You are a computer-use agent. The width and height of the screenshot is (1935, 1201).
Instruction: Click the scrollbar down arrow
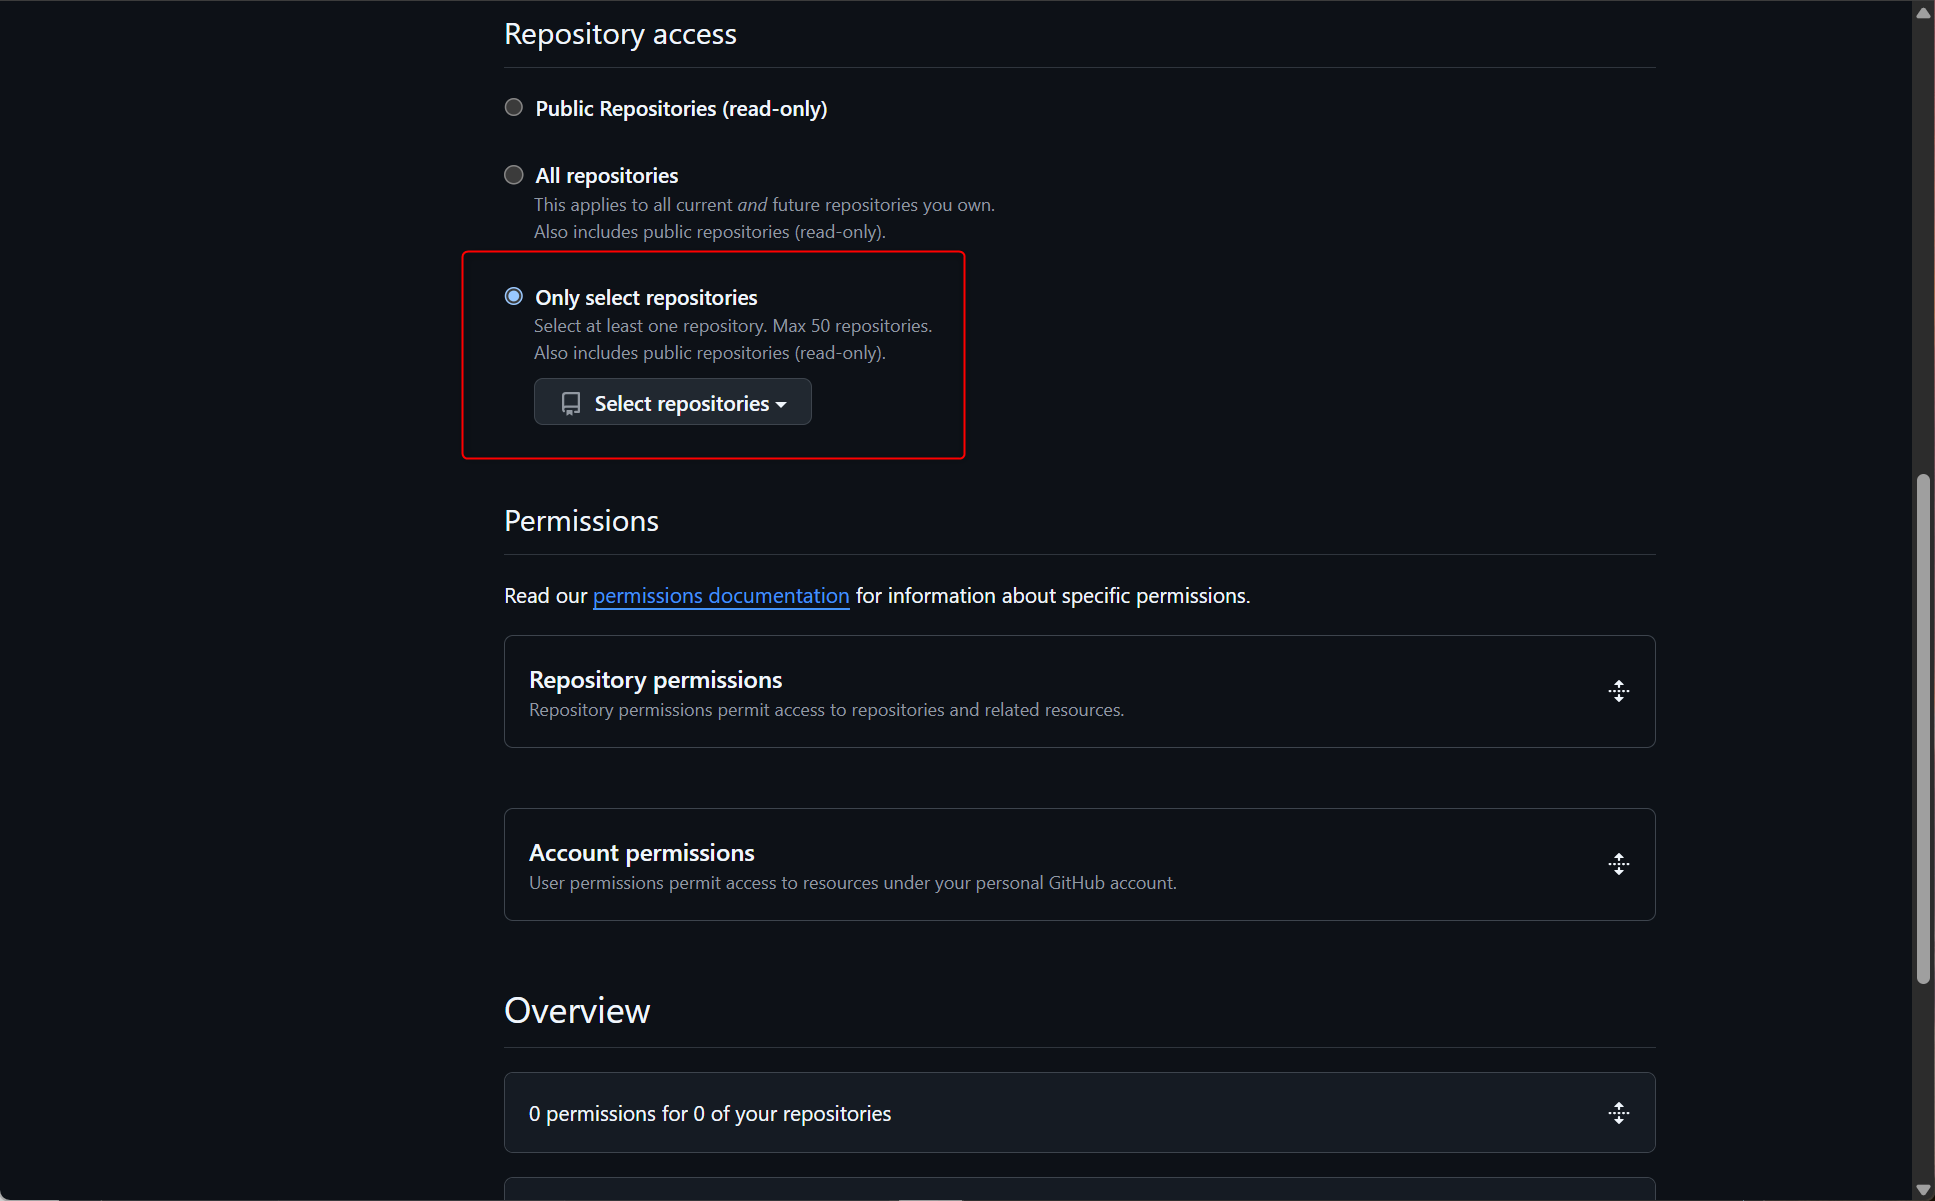point(1922,1189)
